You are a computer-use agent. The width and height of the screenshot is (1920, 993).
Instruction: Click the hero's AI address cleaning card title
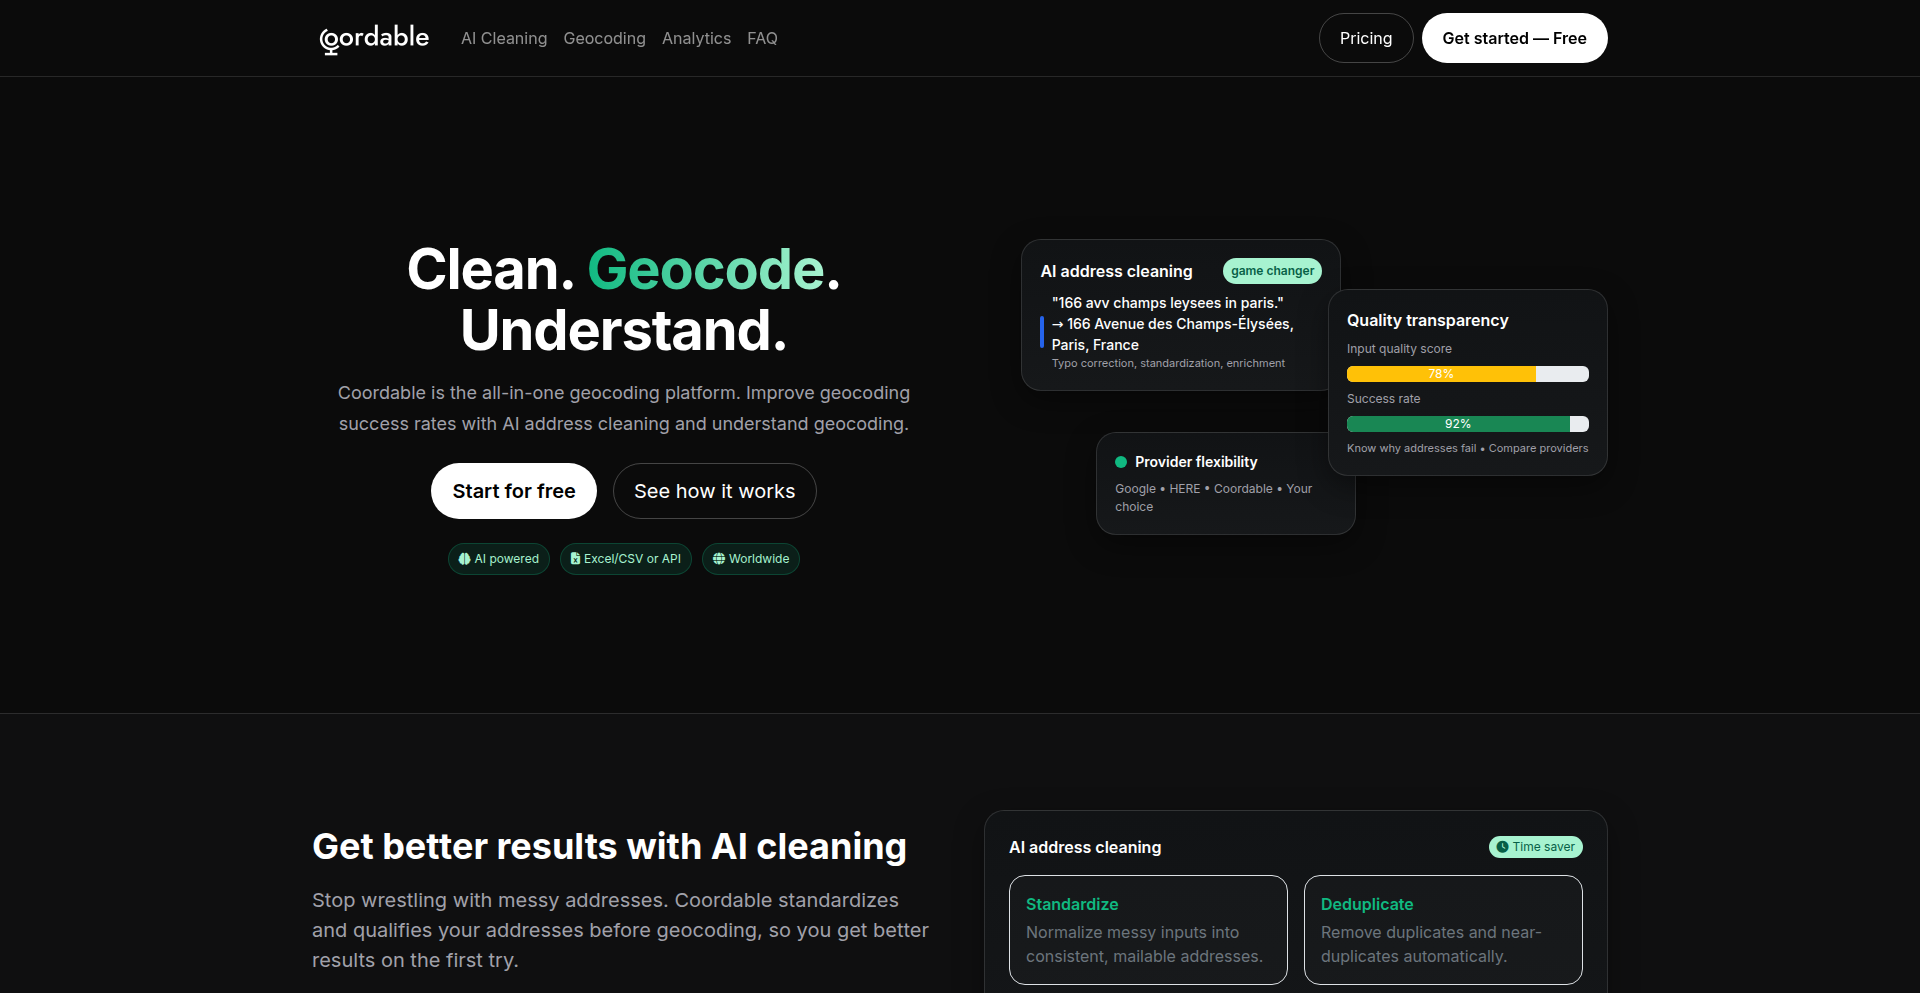click(x=1116, y=271)
